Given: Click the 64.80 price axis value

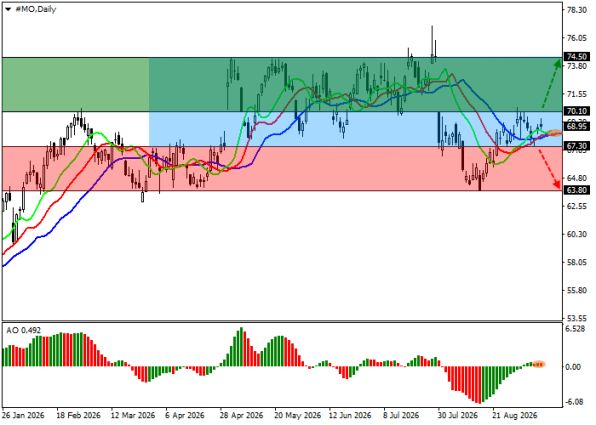Looking at the screenshot, I should coord(577,178).
